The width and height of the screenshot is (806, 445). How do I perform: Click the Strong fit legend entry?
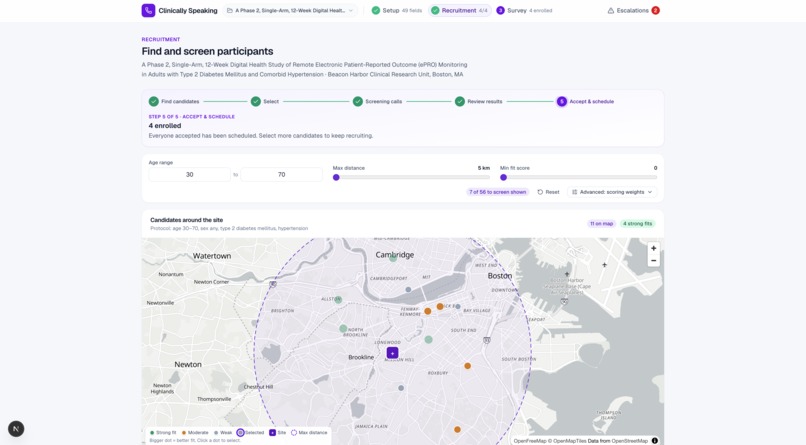(x=163, y=433)
